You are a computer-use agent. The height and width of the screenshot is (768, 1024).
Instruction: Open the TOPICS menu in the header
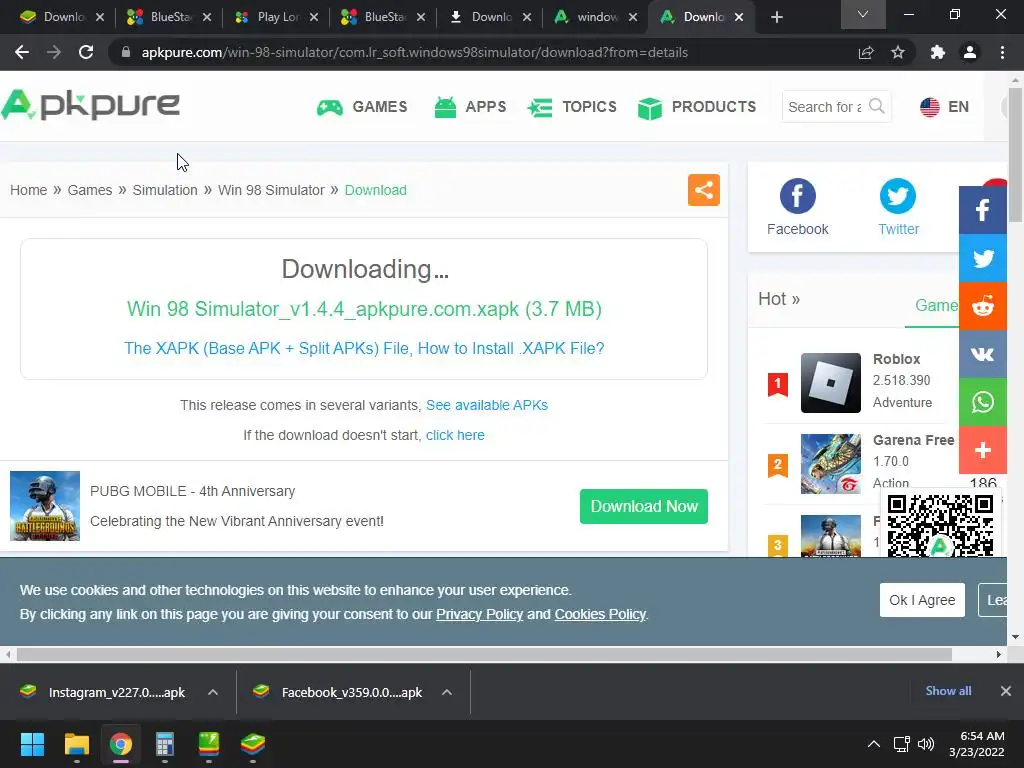[572, 107]
